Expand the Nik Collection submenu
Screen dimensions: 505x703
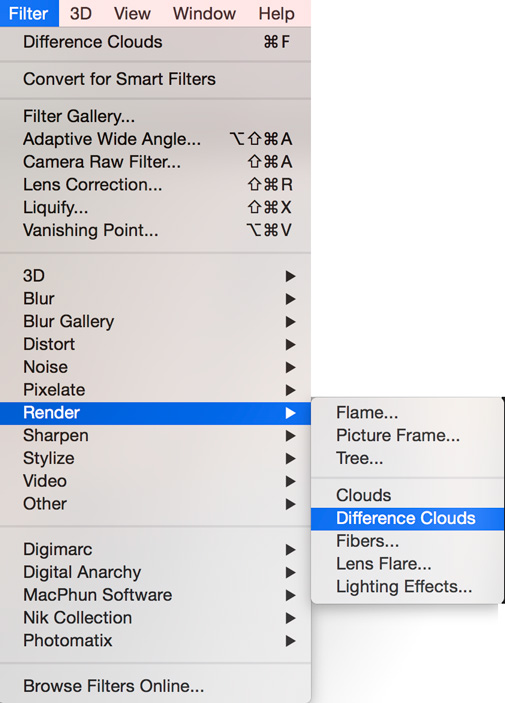[x=155, y=618]
